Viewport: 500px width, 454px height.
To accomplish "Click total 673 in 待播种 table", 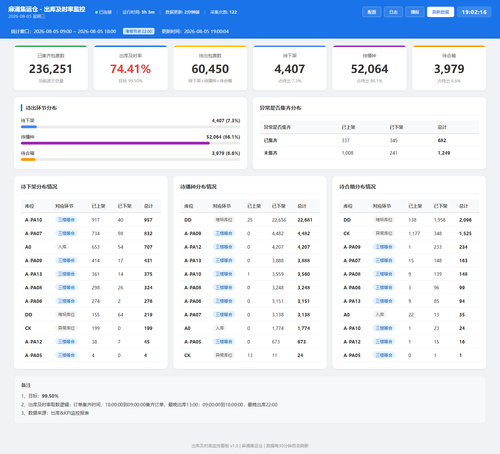I will 302,342.
